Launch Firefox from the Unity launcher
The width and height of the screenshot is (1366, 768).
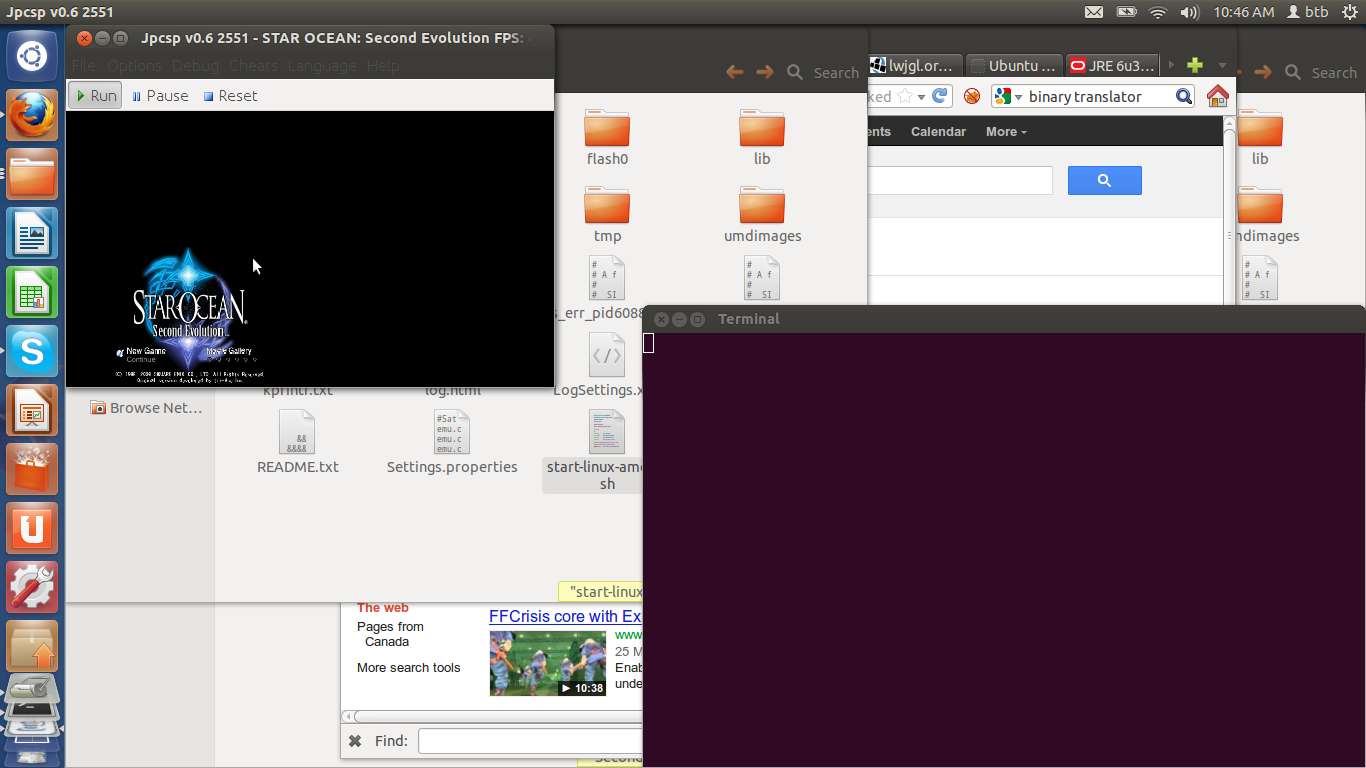click(32, 115)
